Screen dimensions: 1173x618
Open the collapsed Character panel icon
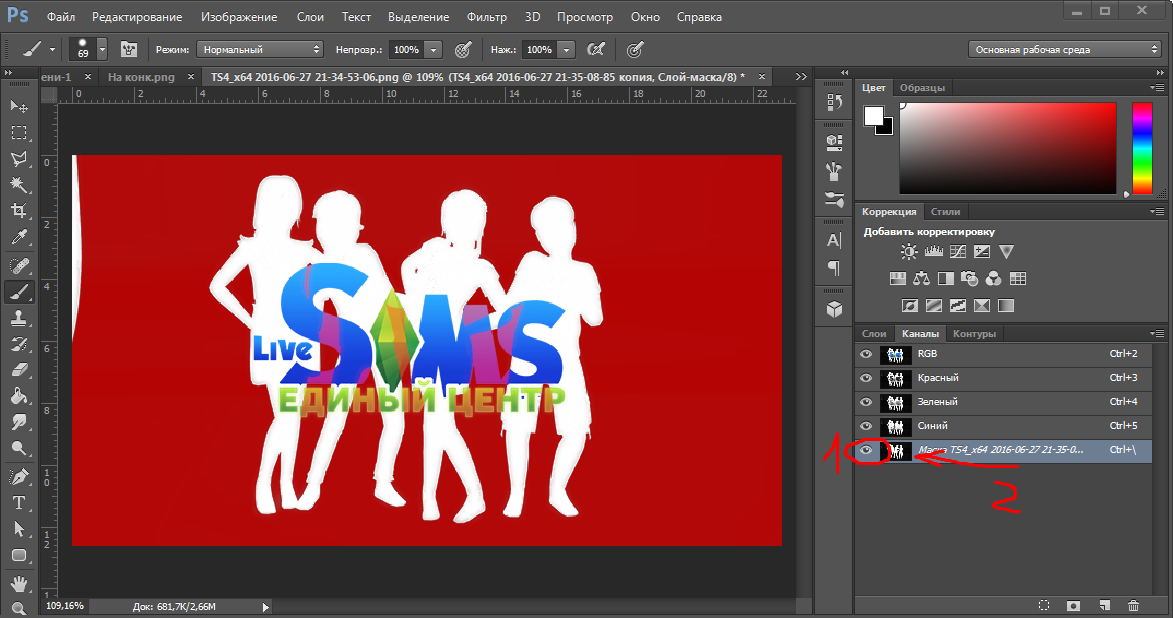(x=834, y=240)
